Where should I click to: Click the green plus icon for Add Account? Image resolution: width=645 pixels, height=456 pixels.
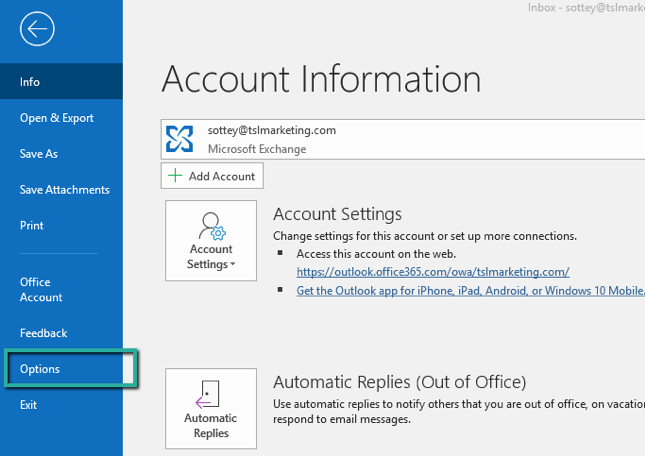[x=175, y=176]
